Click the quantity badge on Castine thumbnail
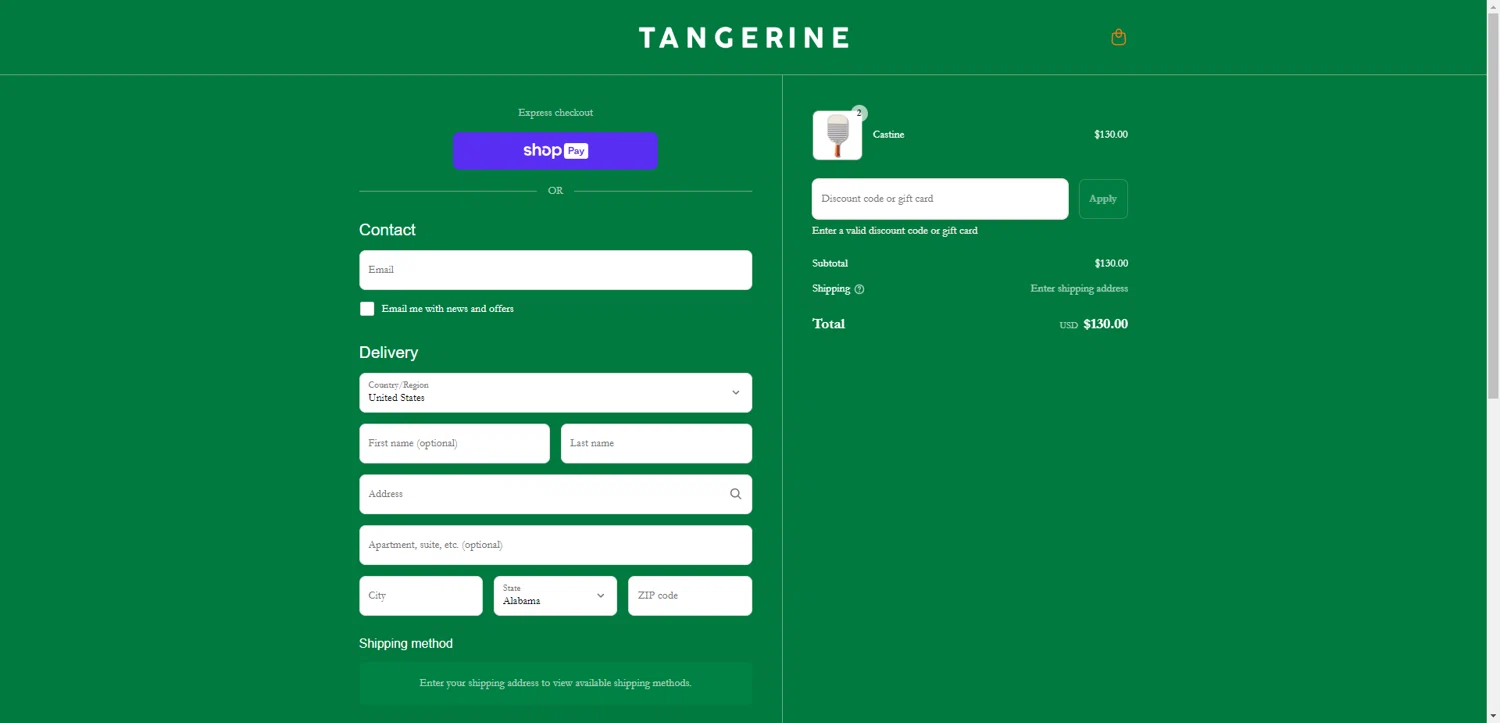Viewport: 1500px width, 723px height. (x=859, y=114)
